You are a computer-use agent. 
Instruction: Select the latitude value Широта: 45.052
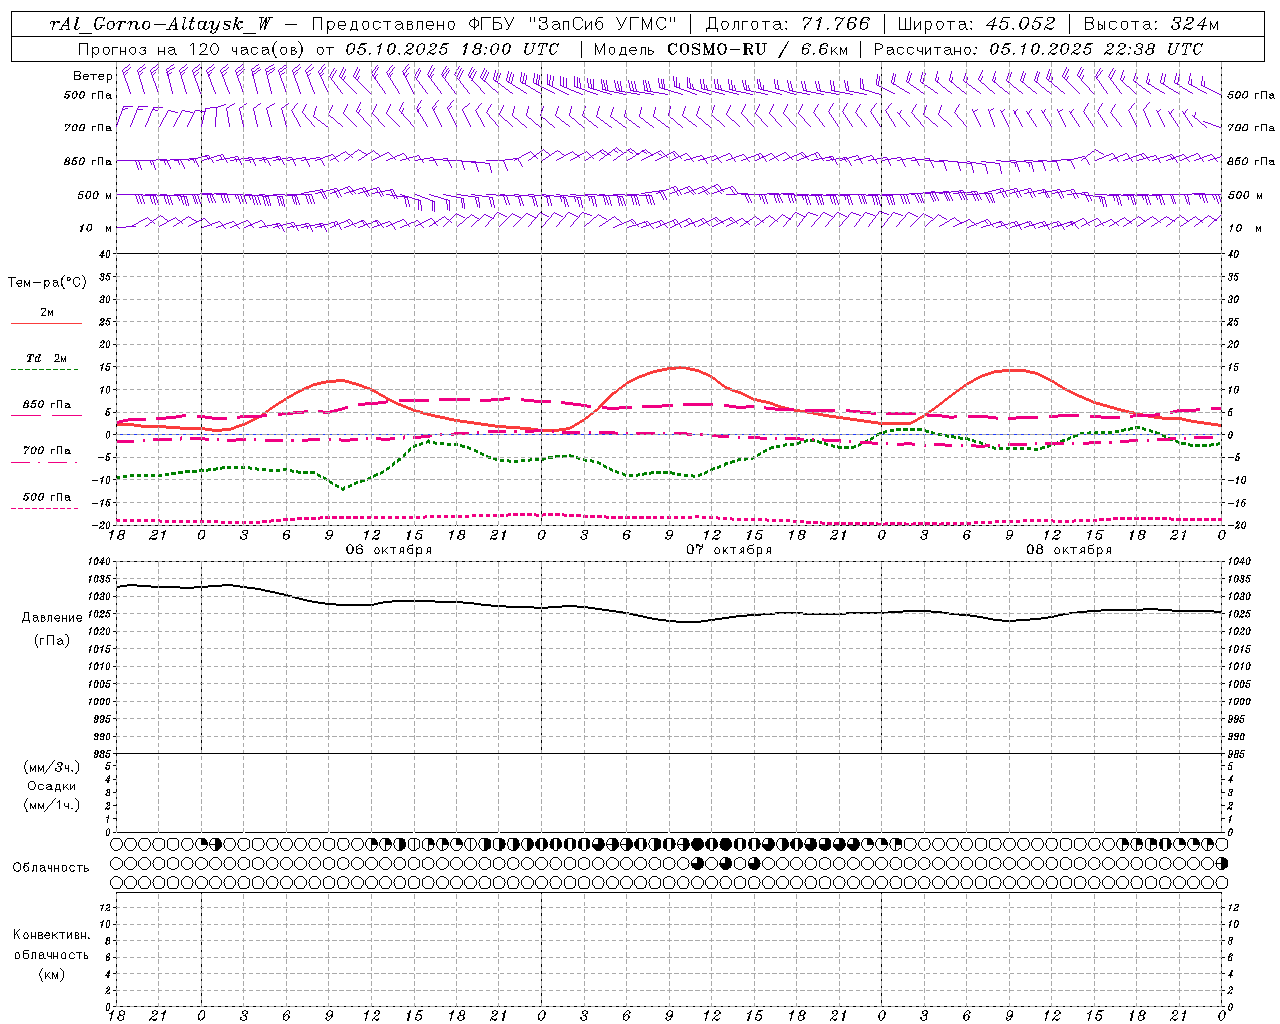point(976,25)
